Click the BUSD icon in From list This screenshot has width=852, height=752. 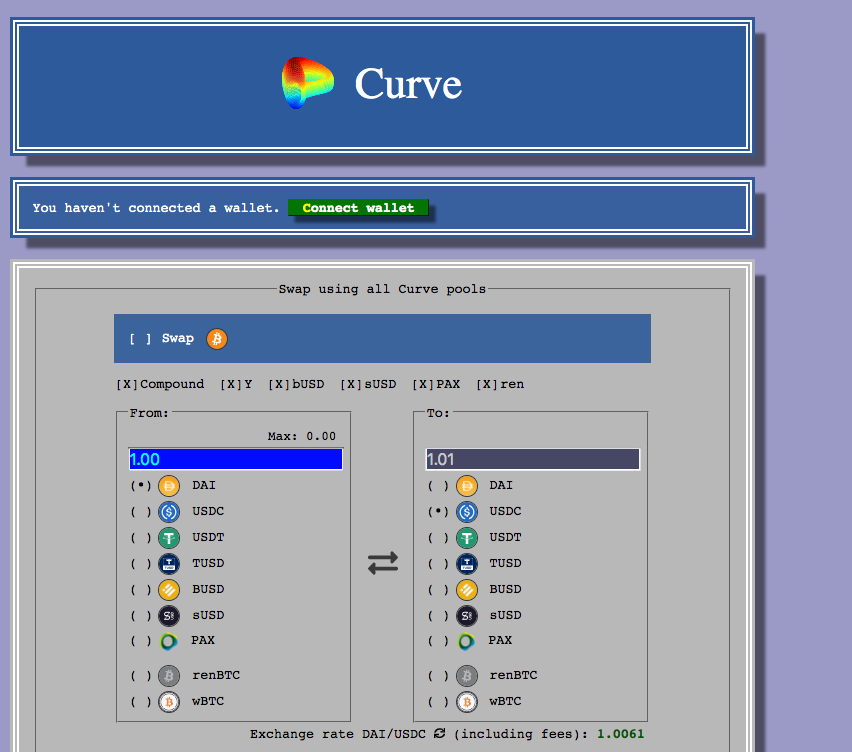click(x=169, y=590)
